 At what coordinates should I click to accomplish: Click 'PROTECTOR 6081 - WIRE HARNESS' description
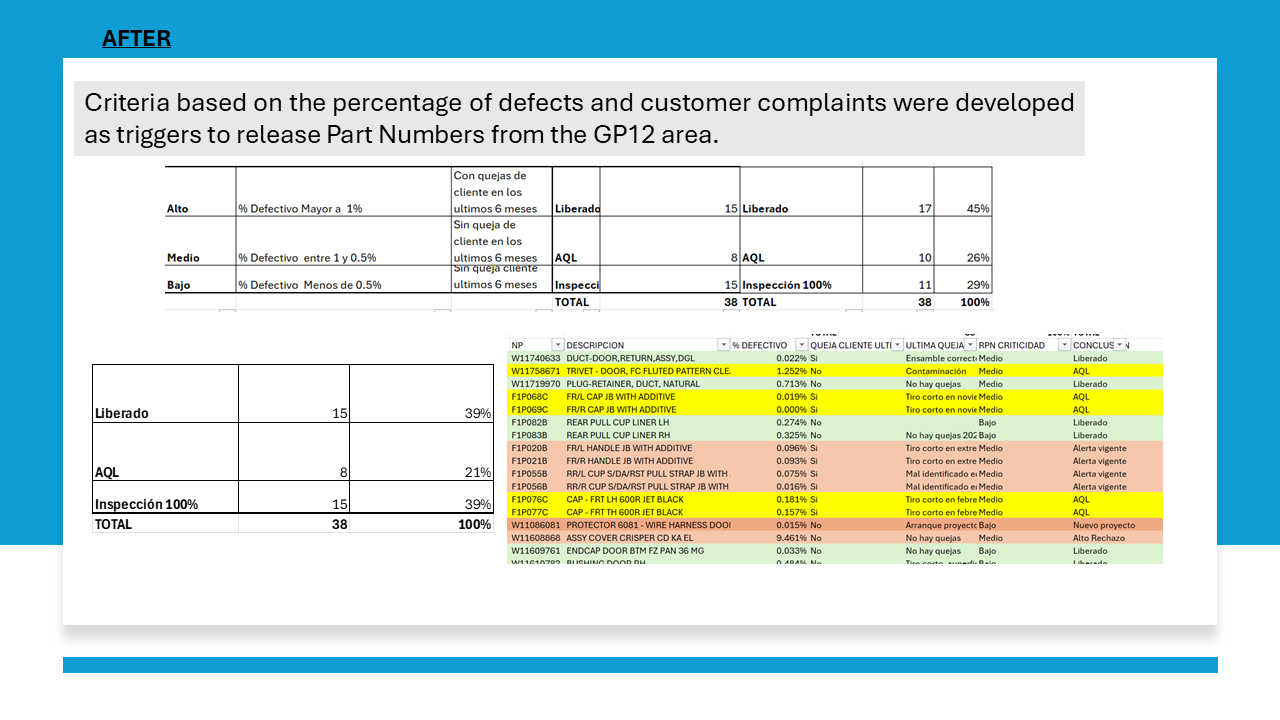(x=648, y=525)
